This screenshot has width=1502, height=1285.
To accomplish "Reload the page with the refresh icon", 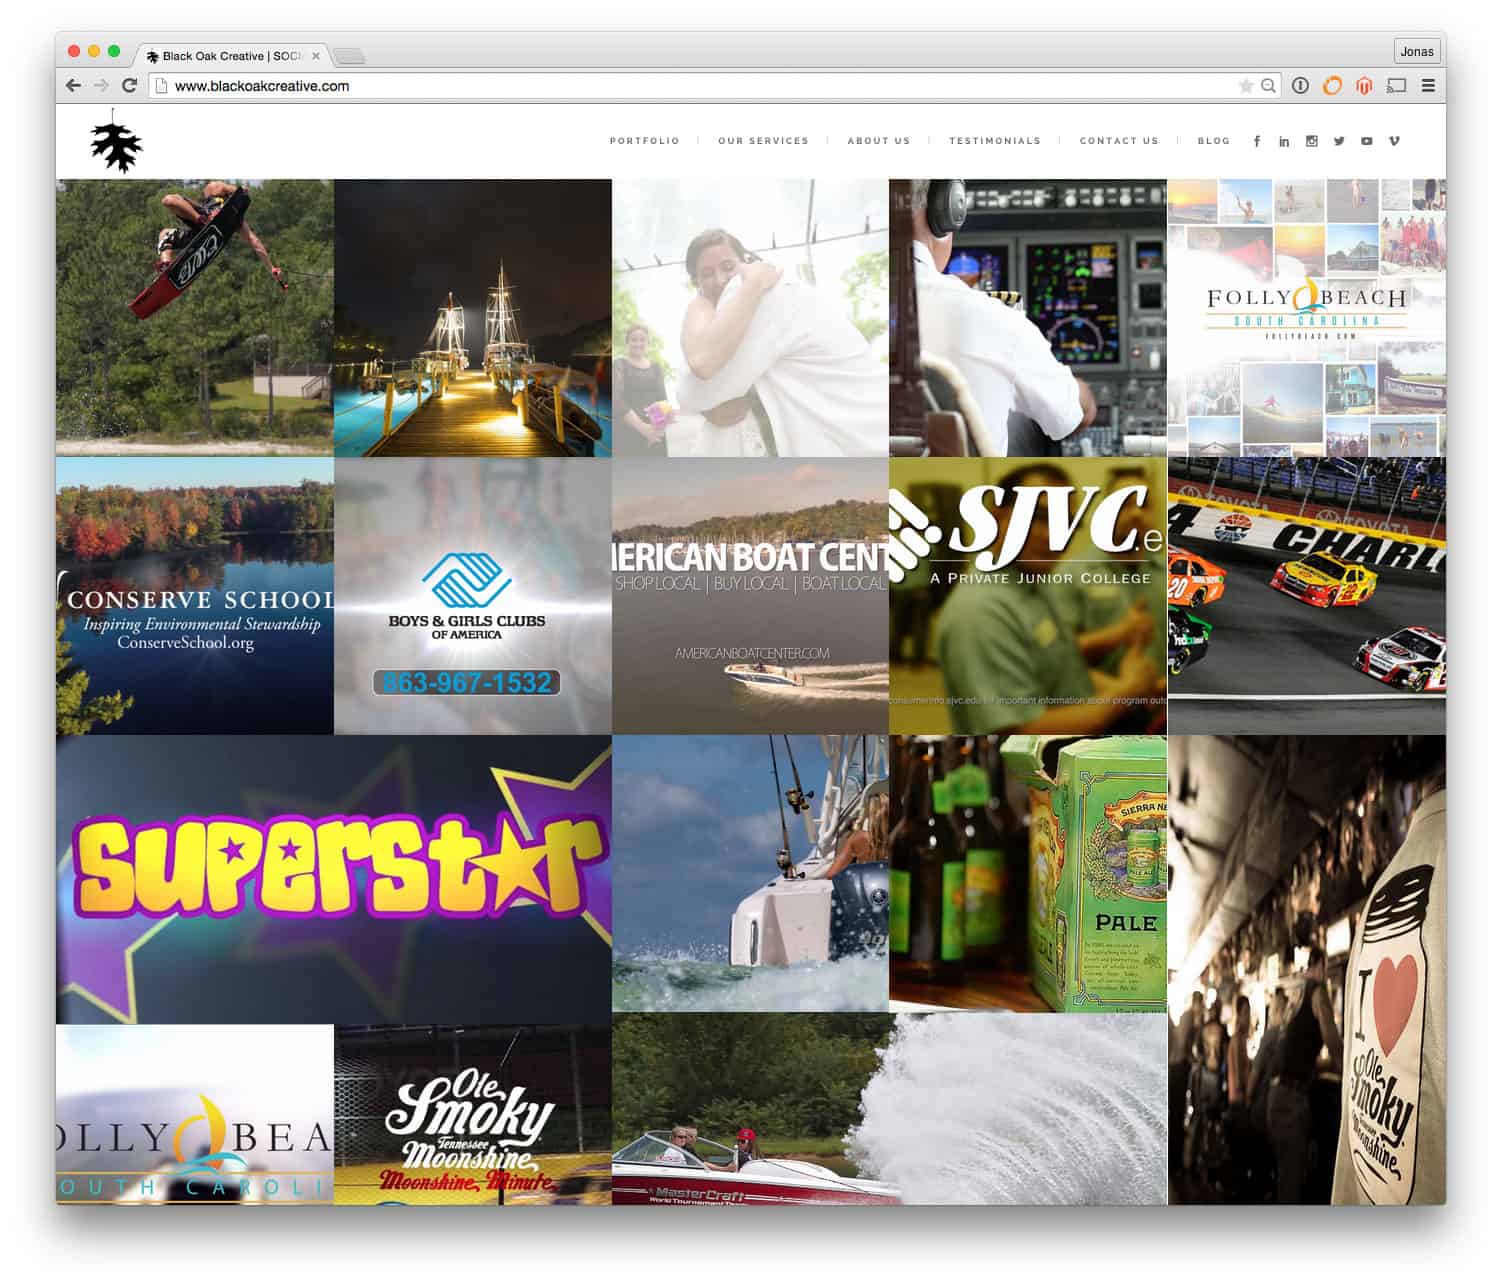I will point(129,86).
